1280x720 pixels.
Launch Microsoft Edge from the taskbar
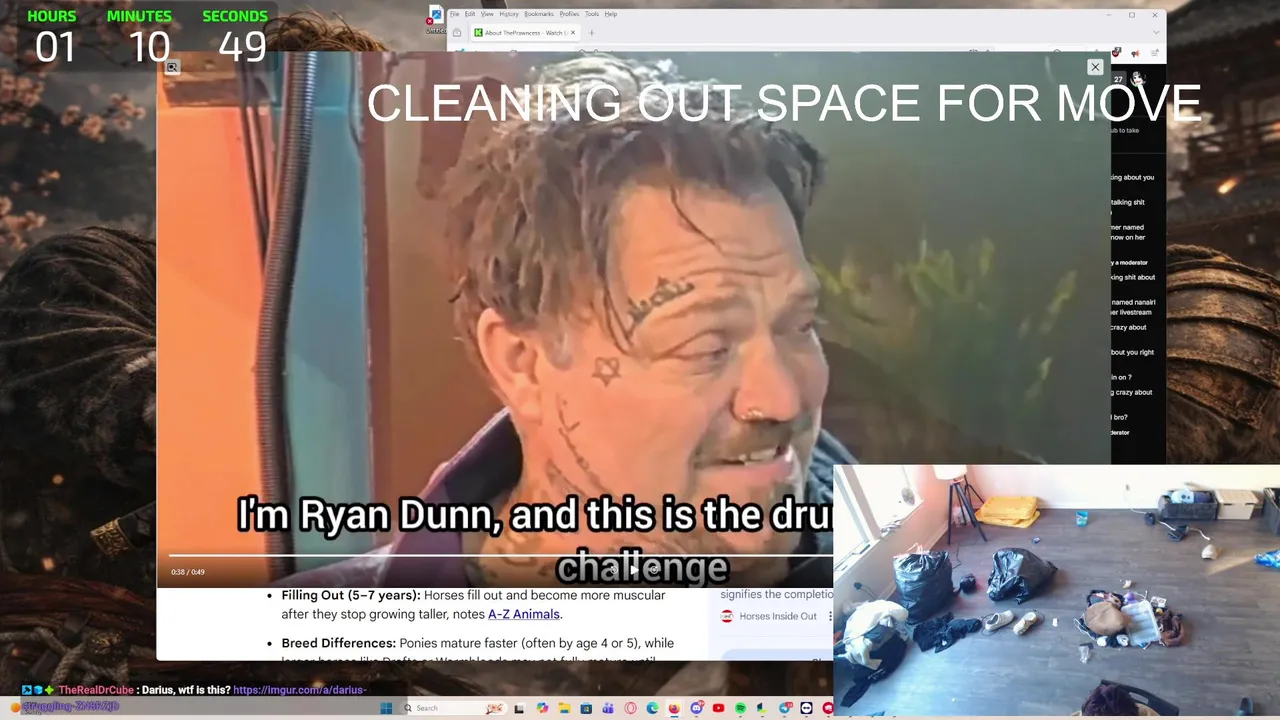pos(653,708)
